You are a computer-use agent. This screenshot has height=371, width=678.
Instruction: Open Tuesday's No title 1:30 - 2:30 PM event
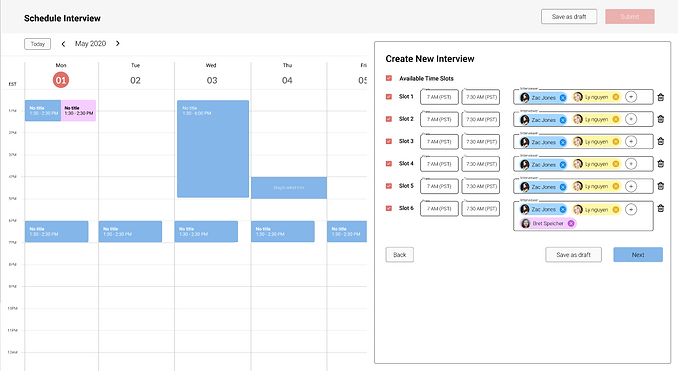(130, 231)
